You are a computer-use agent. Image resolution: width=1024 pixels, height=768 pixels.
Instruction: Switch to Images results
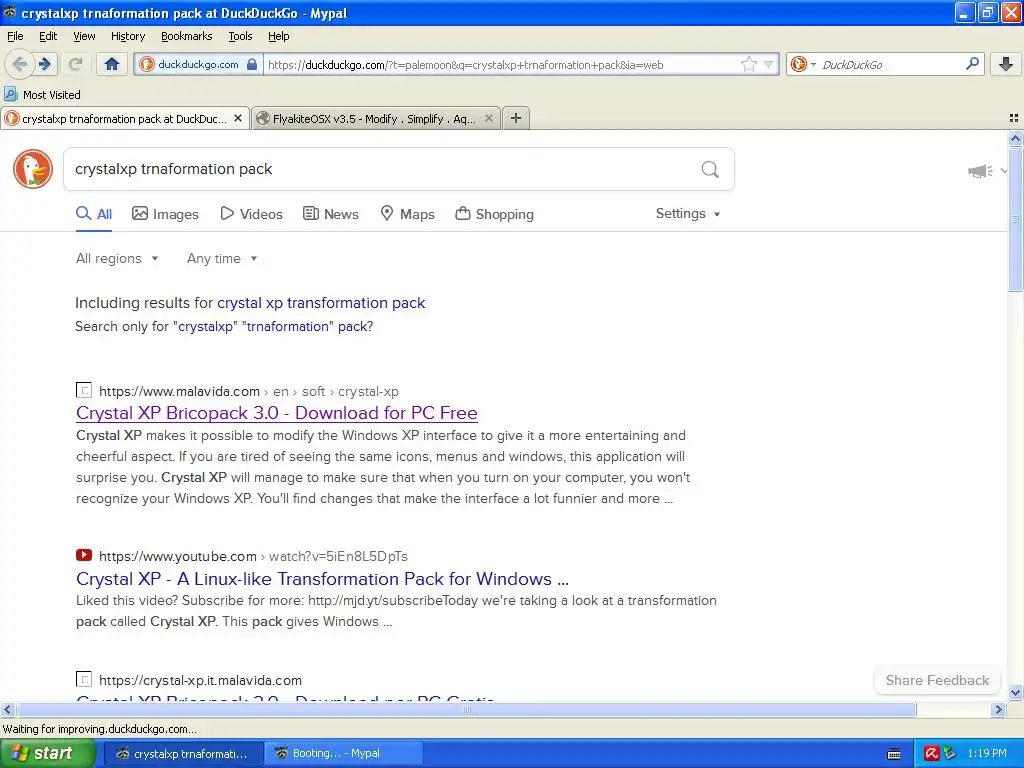click(165, 214)
